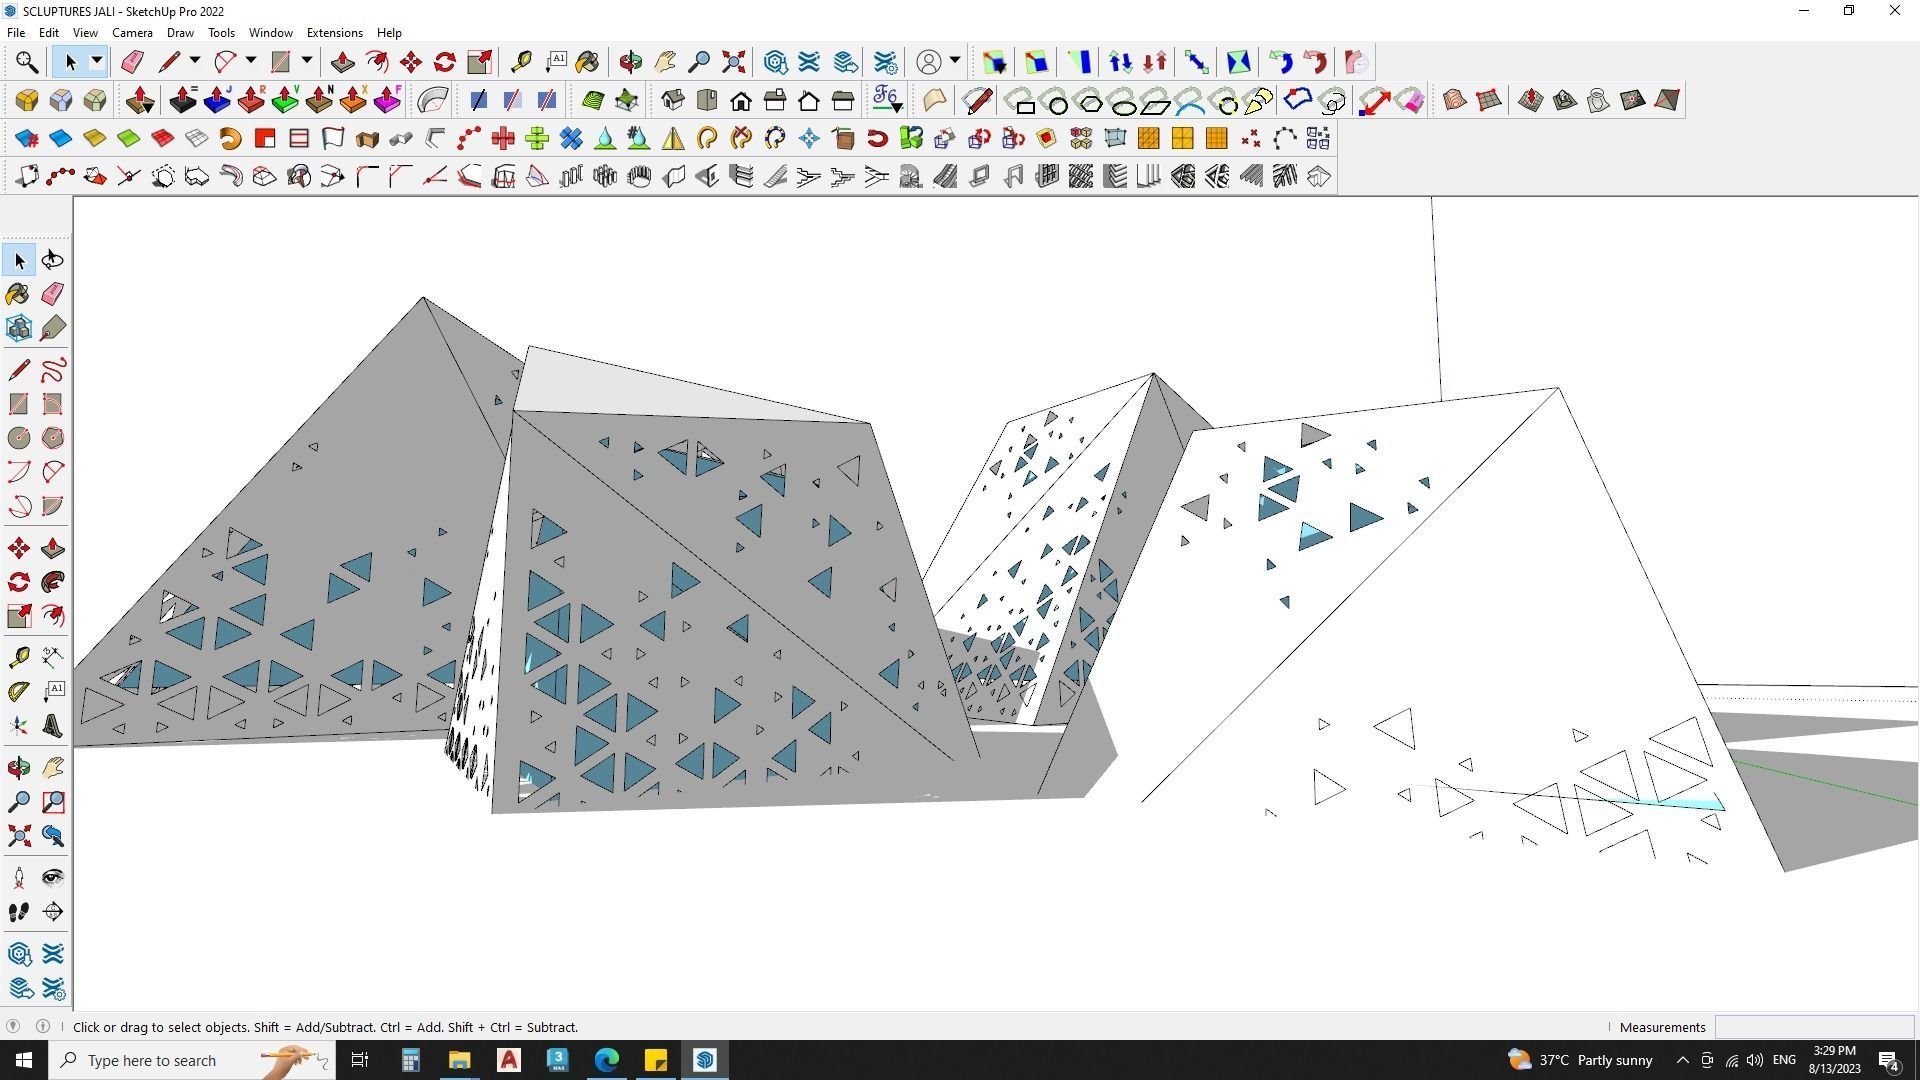Choose the 3D Text tool
Screen dimensions: 1920x1080
pos(53,726)
